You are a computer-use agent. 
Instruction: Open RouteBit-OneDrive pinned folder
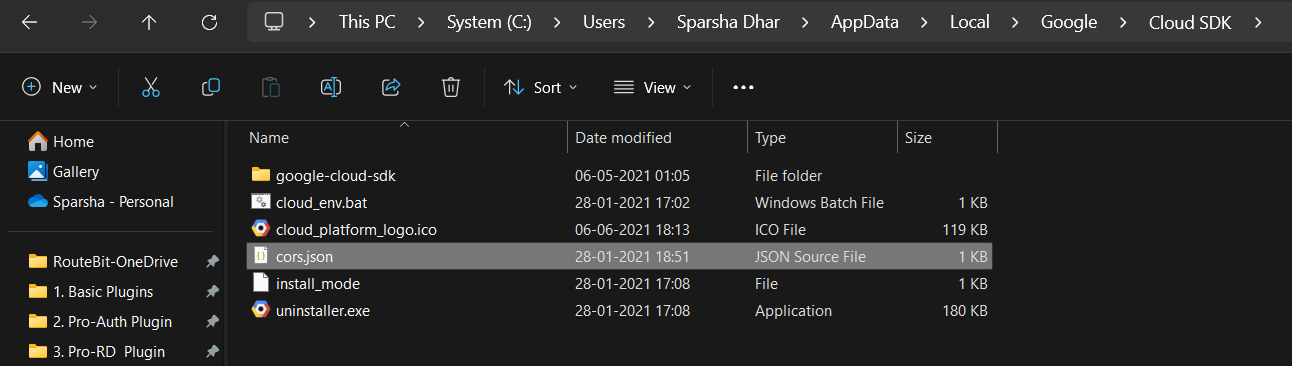pos(103,262)
